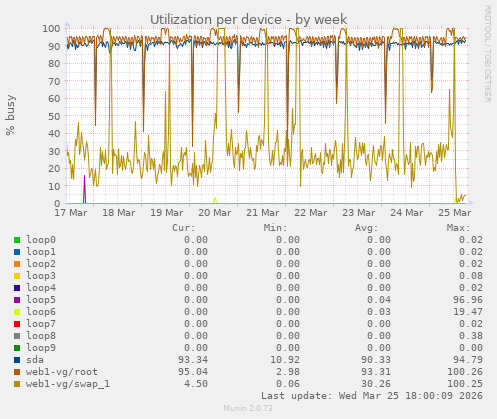
Task: Click the '% busy' y-axis label
Action: tap(10, 115)
